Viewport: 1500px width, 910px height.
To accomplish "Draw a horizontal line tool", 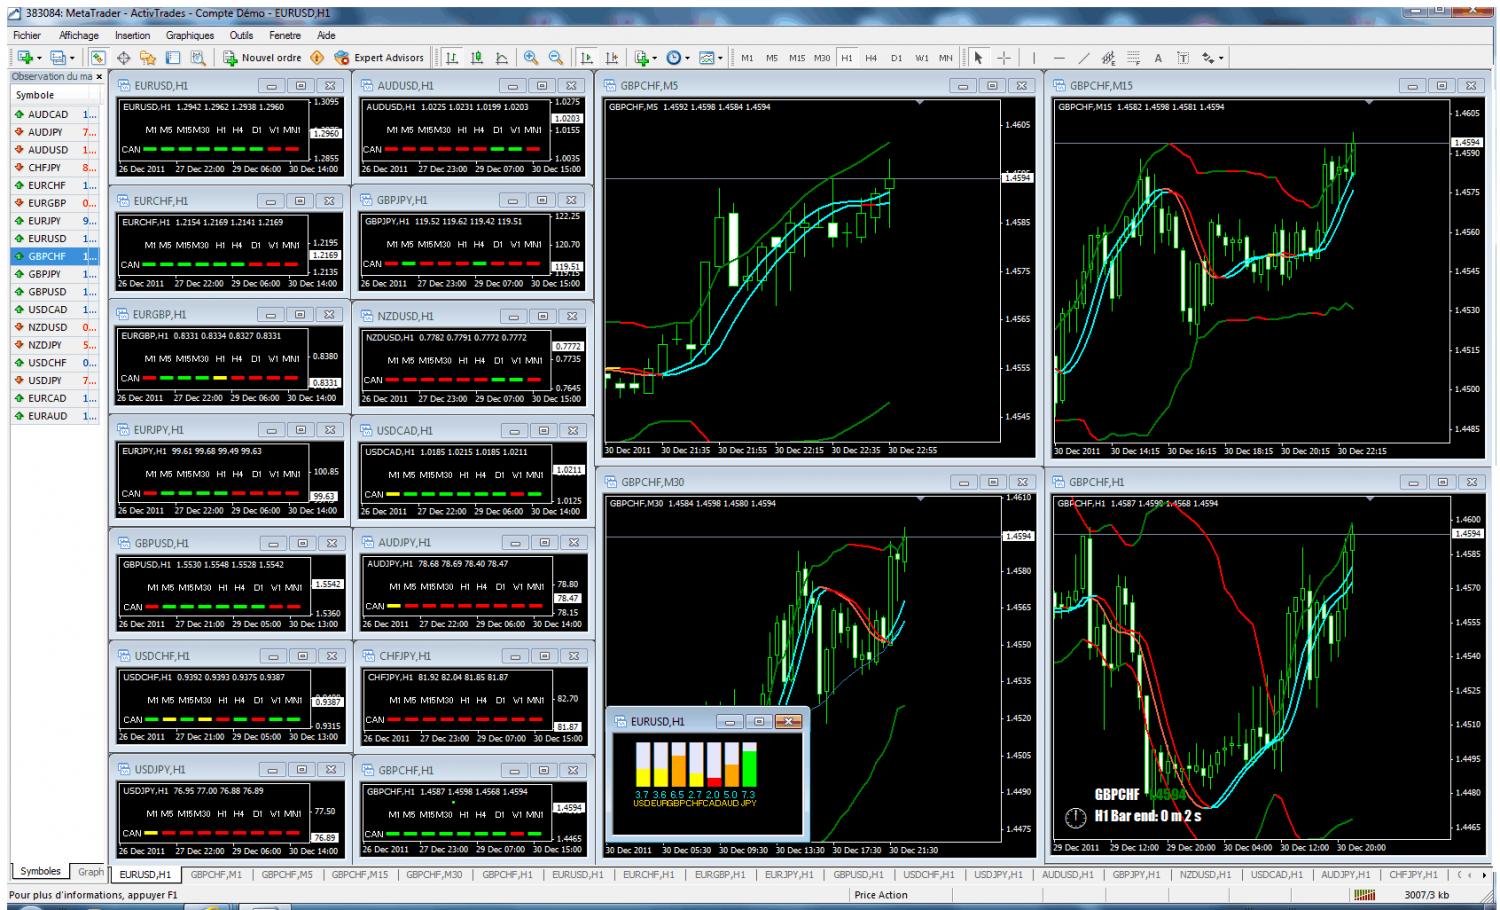I will 1059,57.
